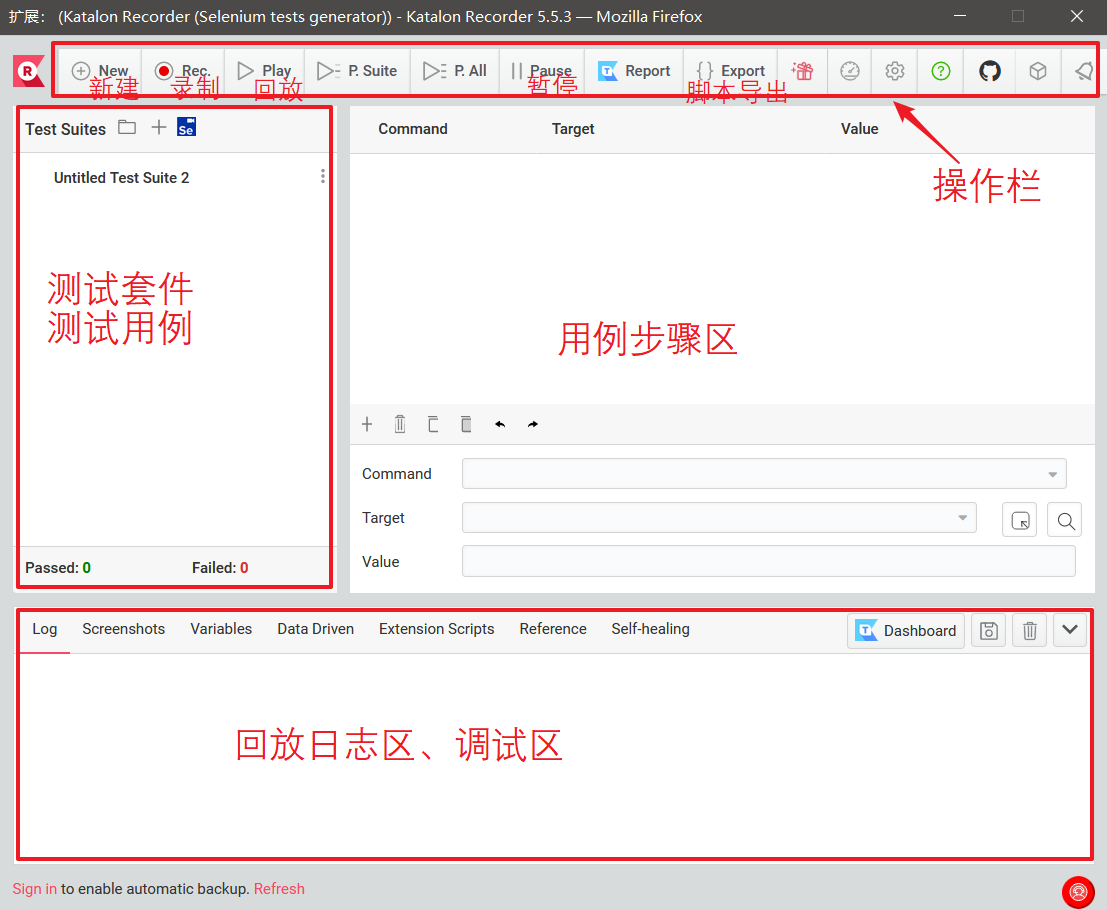Start recording with the Rec. button
The width and height of the screenshot is (1107, 910).
click(x=183, y=71)
